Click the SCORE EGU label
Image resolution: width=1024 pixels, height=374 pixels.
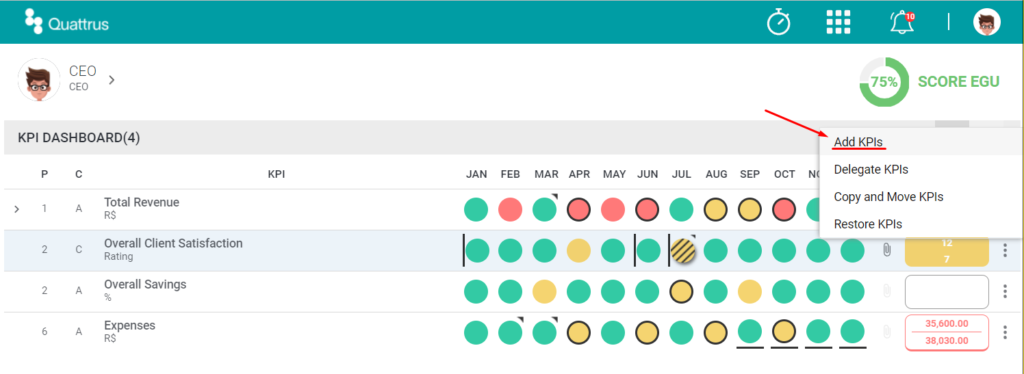click(958, 82)
